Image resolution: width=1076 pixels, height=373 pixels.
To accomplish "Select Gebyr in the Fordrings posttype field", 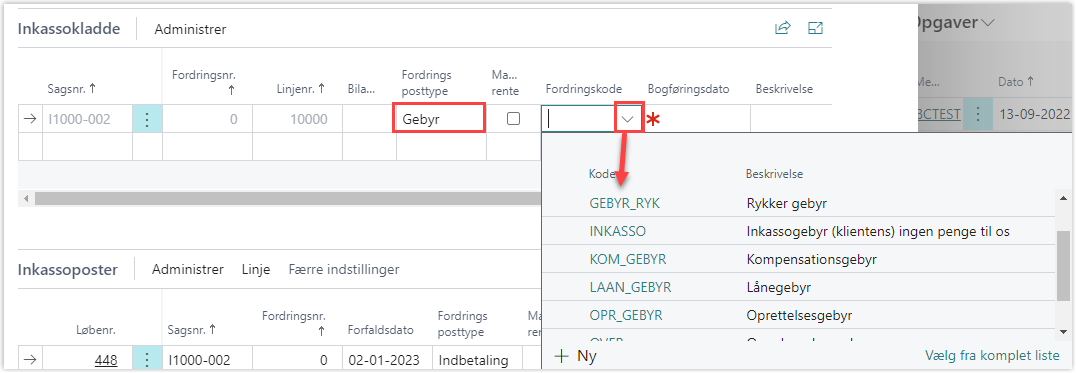I will pyautogui.click(x=441, y=119).
